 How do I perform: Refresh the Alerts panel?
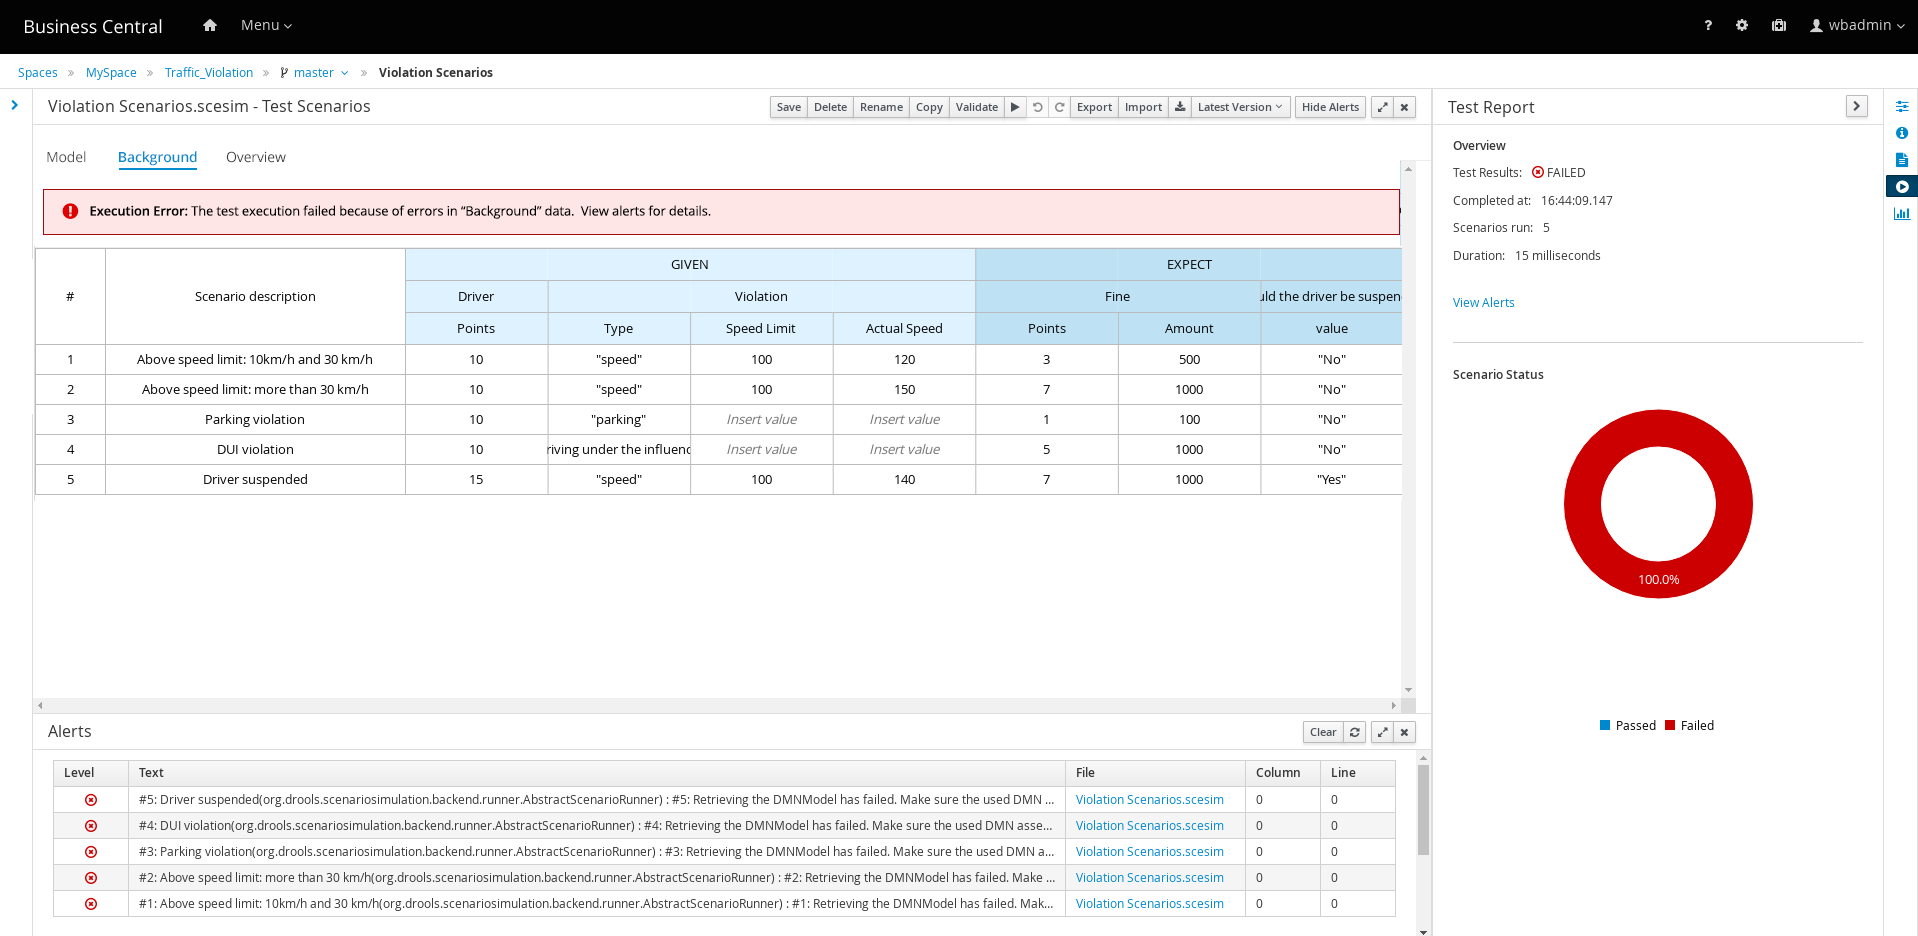tap(1355, 732)
